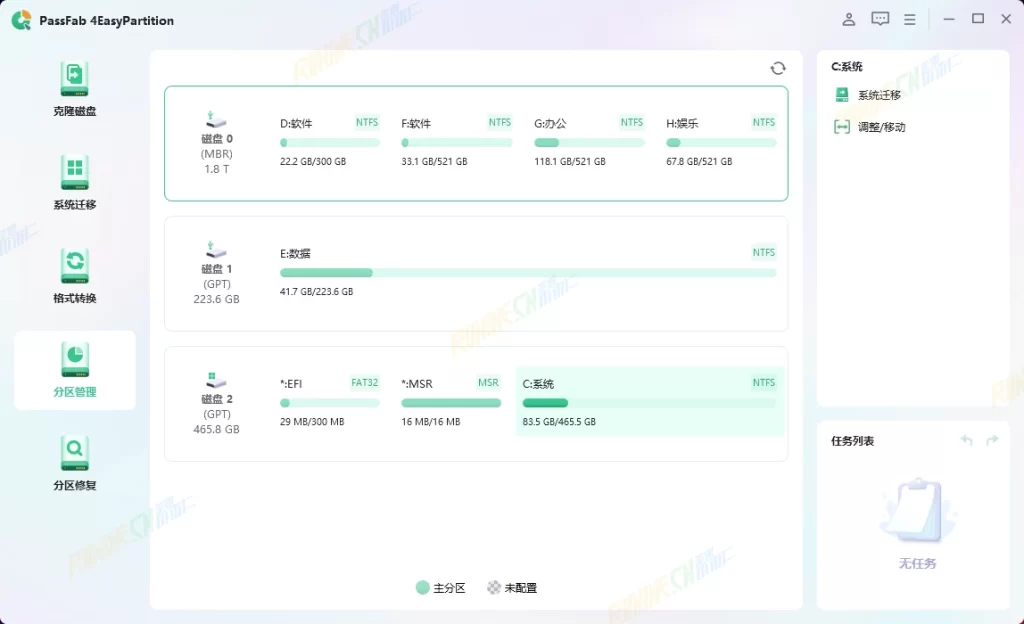Select the H:娱乐 partition
The height and width of the screenshot is (624, 1024).
[x=720, y=142]
